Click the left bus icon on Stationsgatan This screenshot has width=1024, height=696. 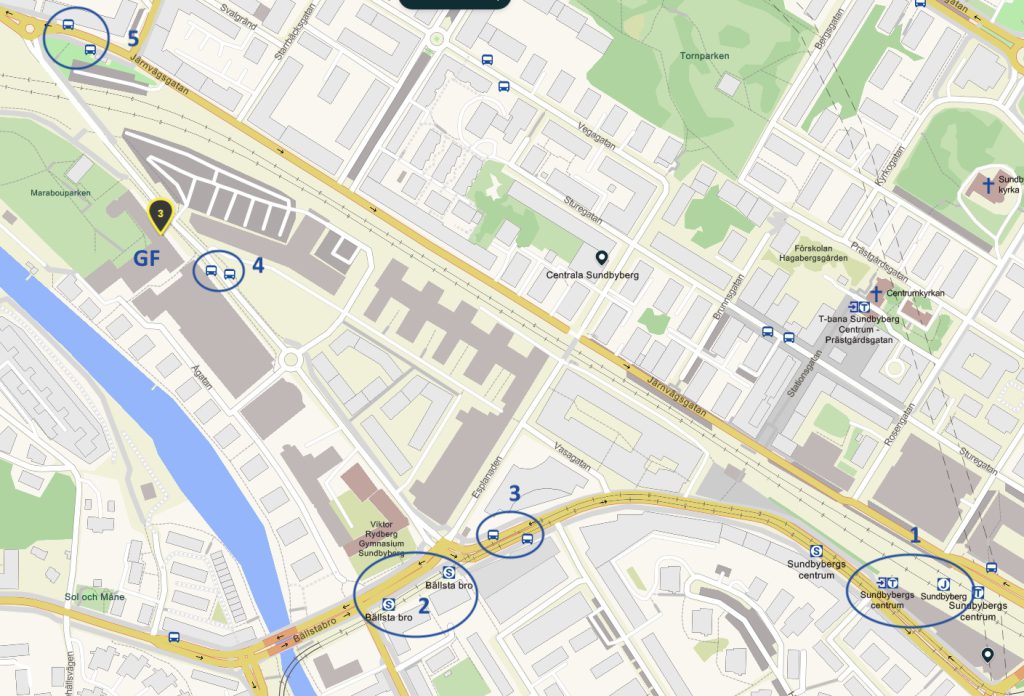click(x=768, y=332)
